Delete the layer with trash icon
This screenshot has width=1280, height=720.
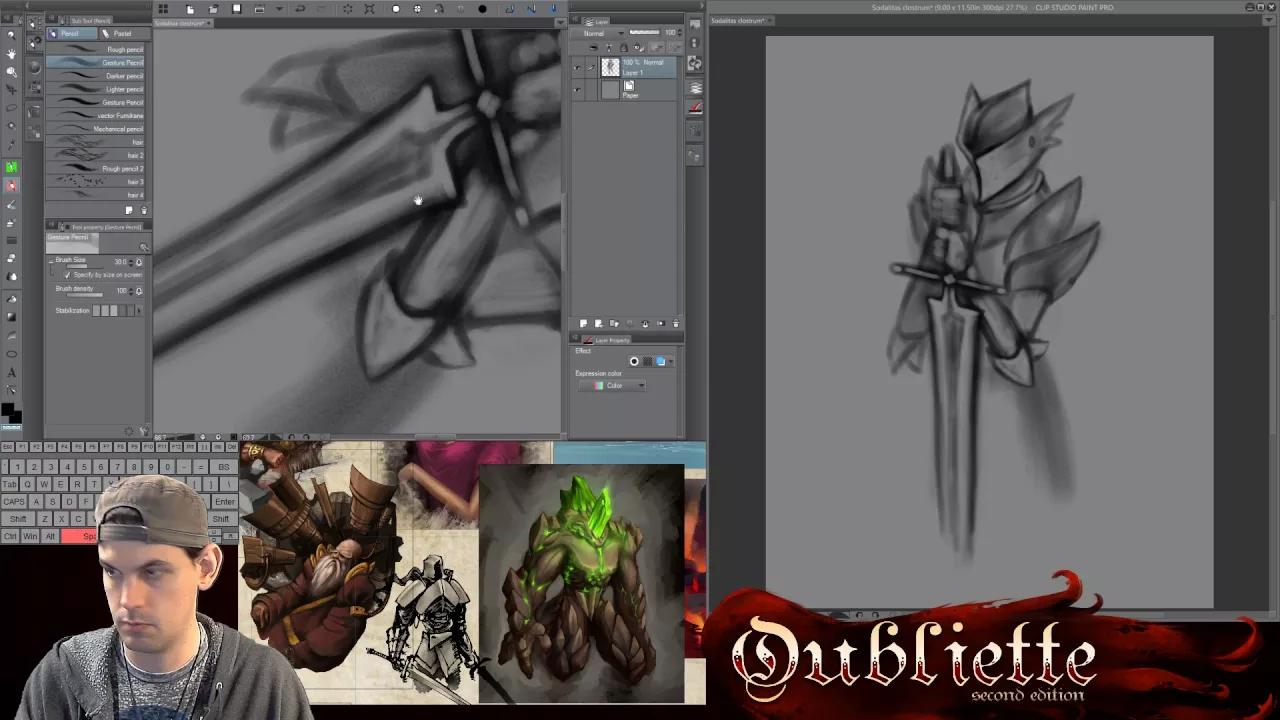[x=676, y=324]
